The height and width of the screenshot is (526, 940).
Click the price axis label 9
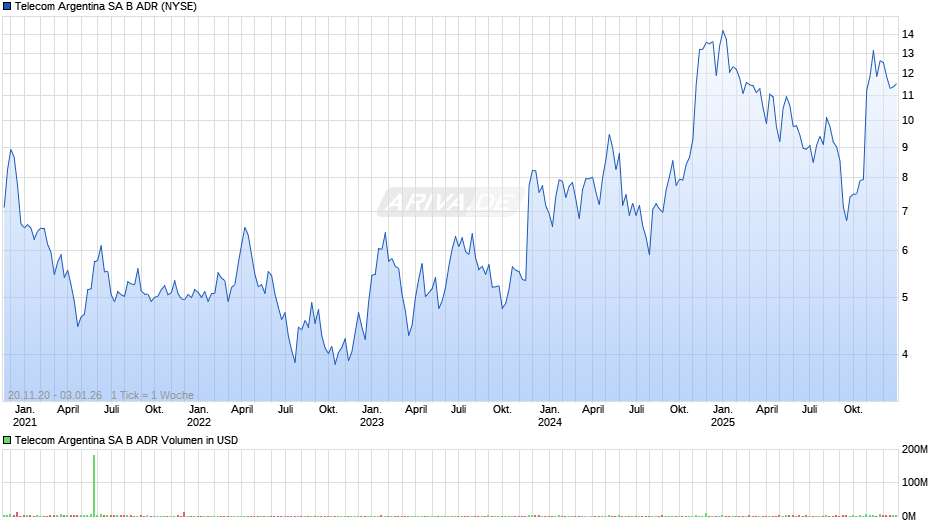[x=905, y=147]
